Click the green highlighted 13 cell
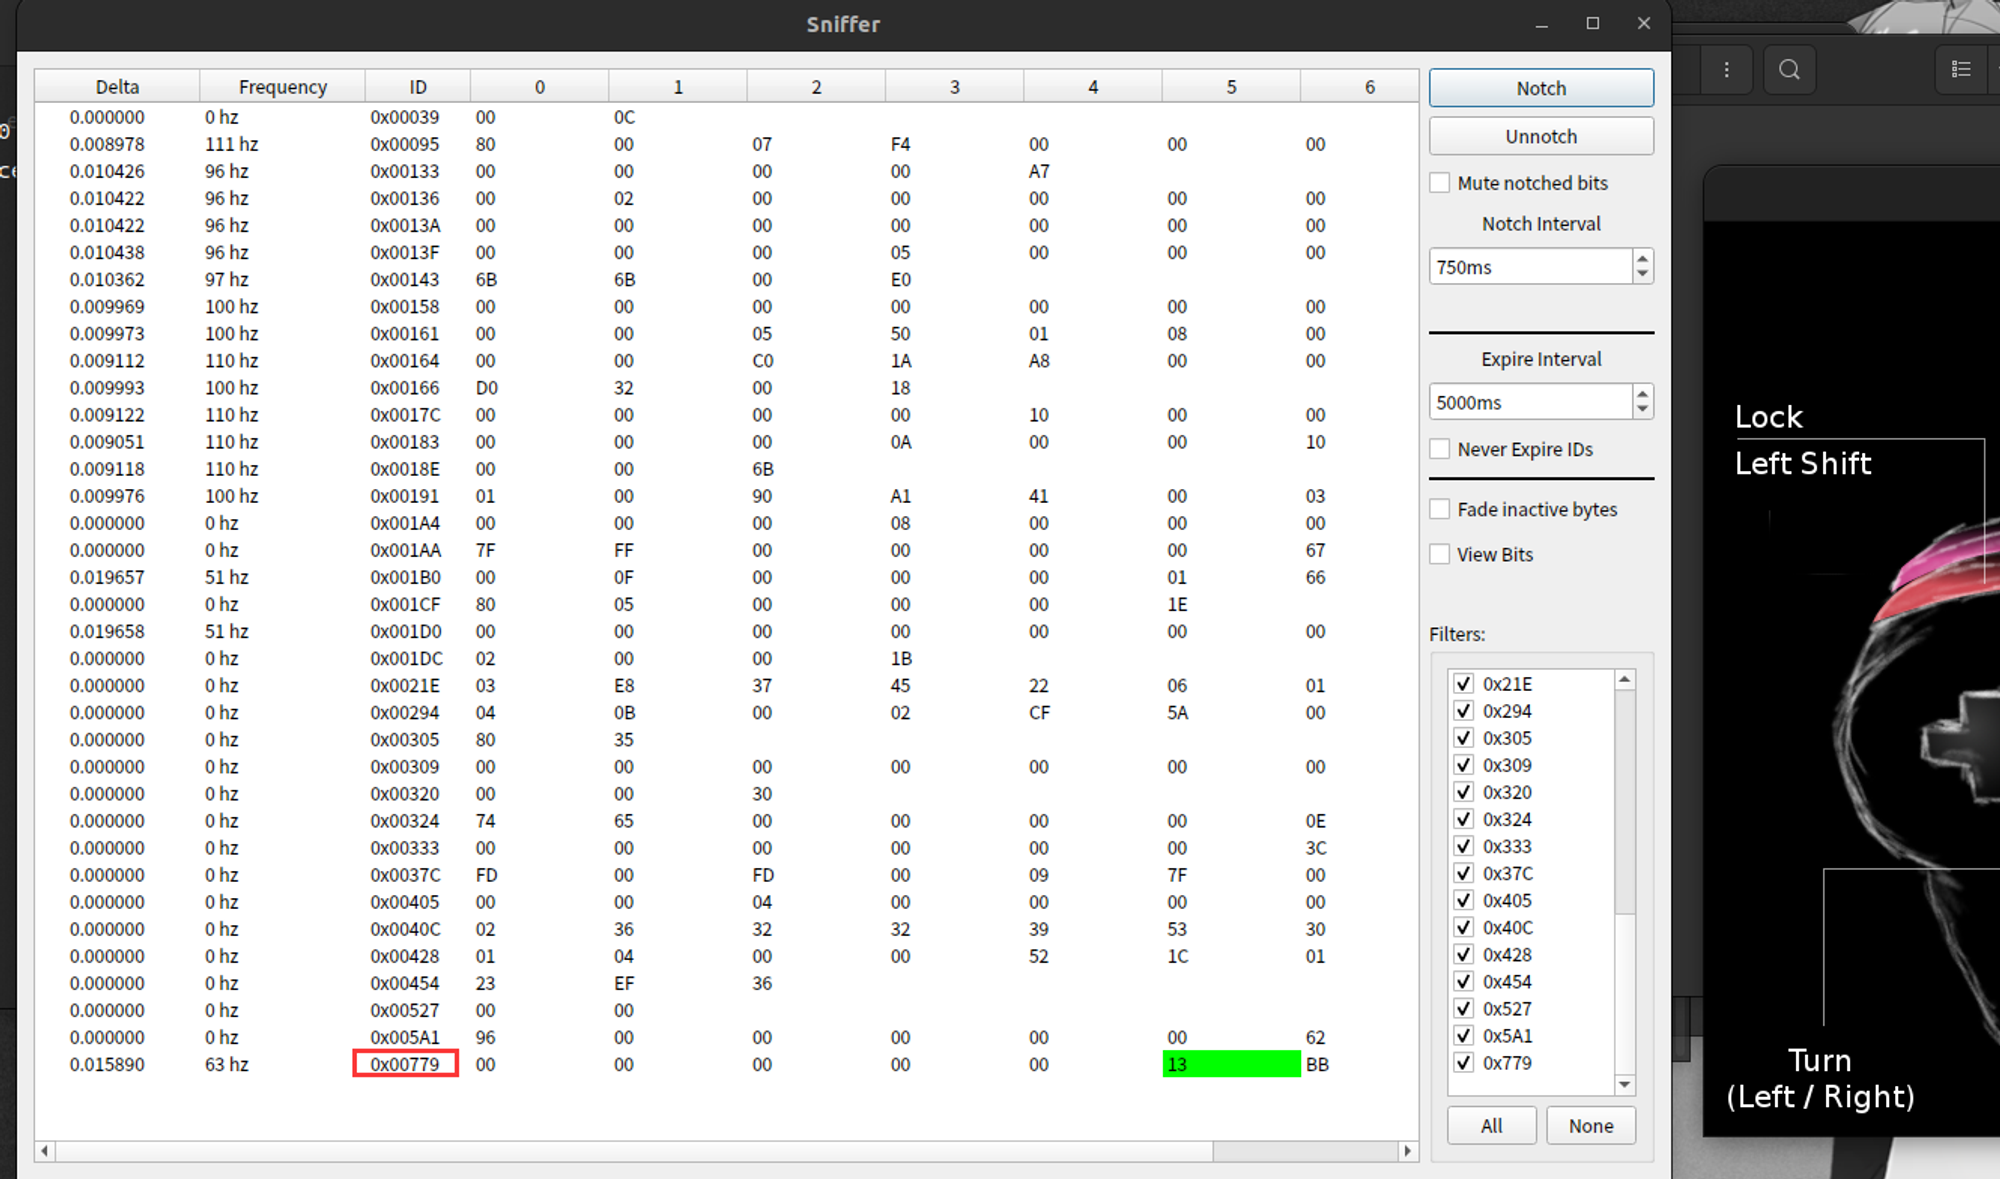This screenshot has width=2000, height=1179. click(1231, 1064)
